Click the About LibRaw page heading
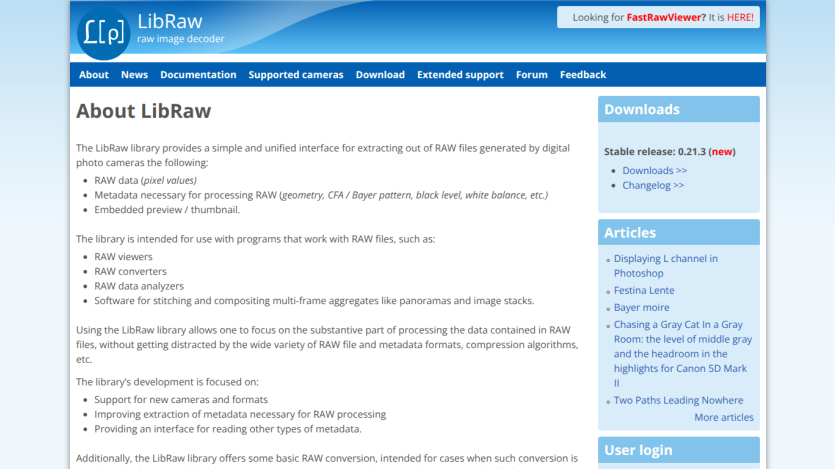This screenshot has width=835, height=469. pyautogui.click(x=143, y=111)
